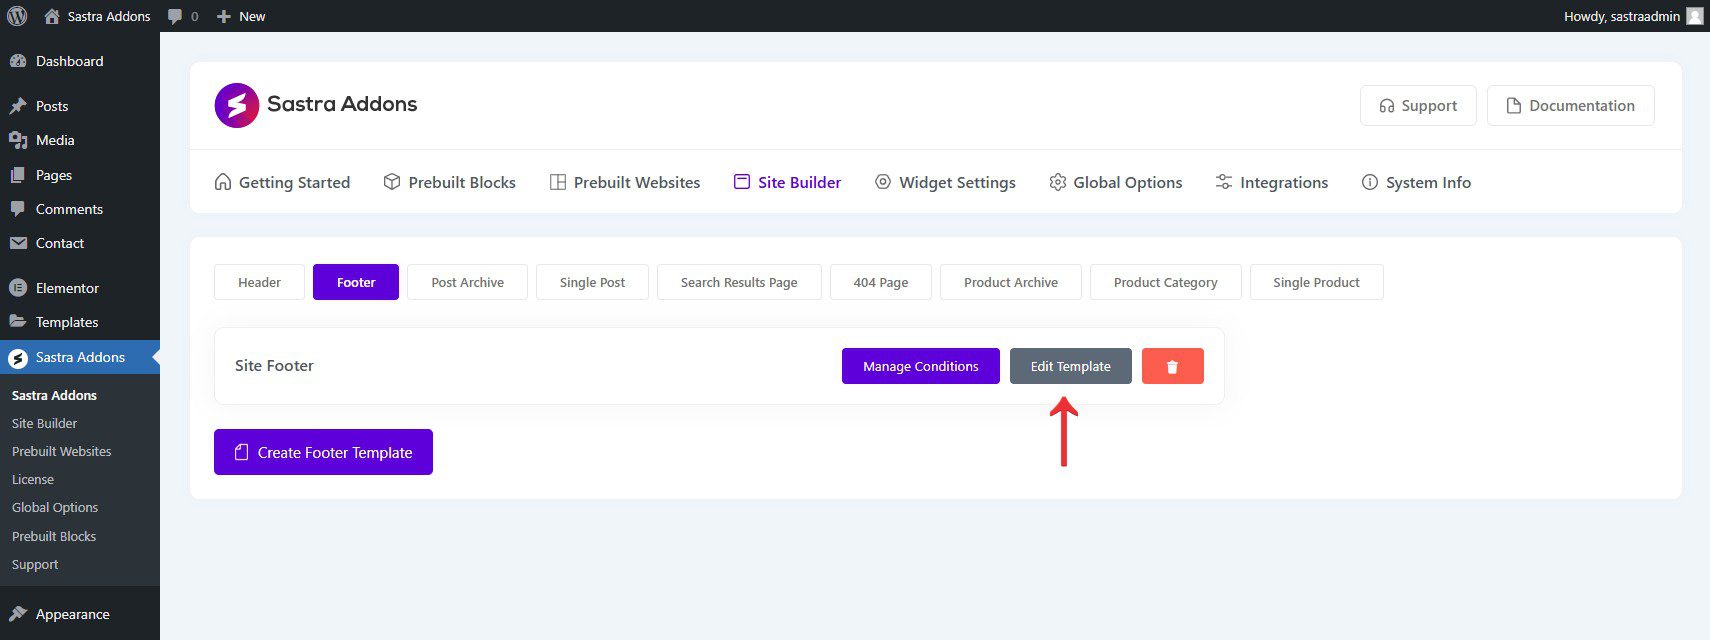Click the Elementor icon in sidebar

pyautogui.click(x=18, y=288)
